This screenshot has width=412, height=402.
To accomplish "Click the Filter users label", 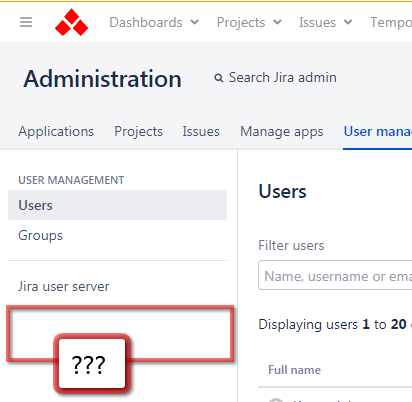I will coord(291,246).
